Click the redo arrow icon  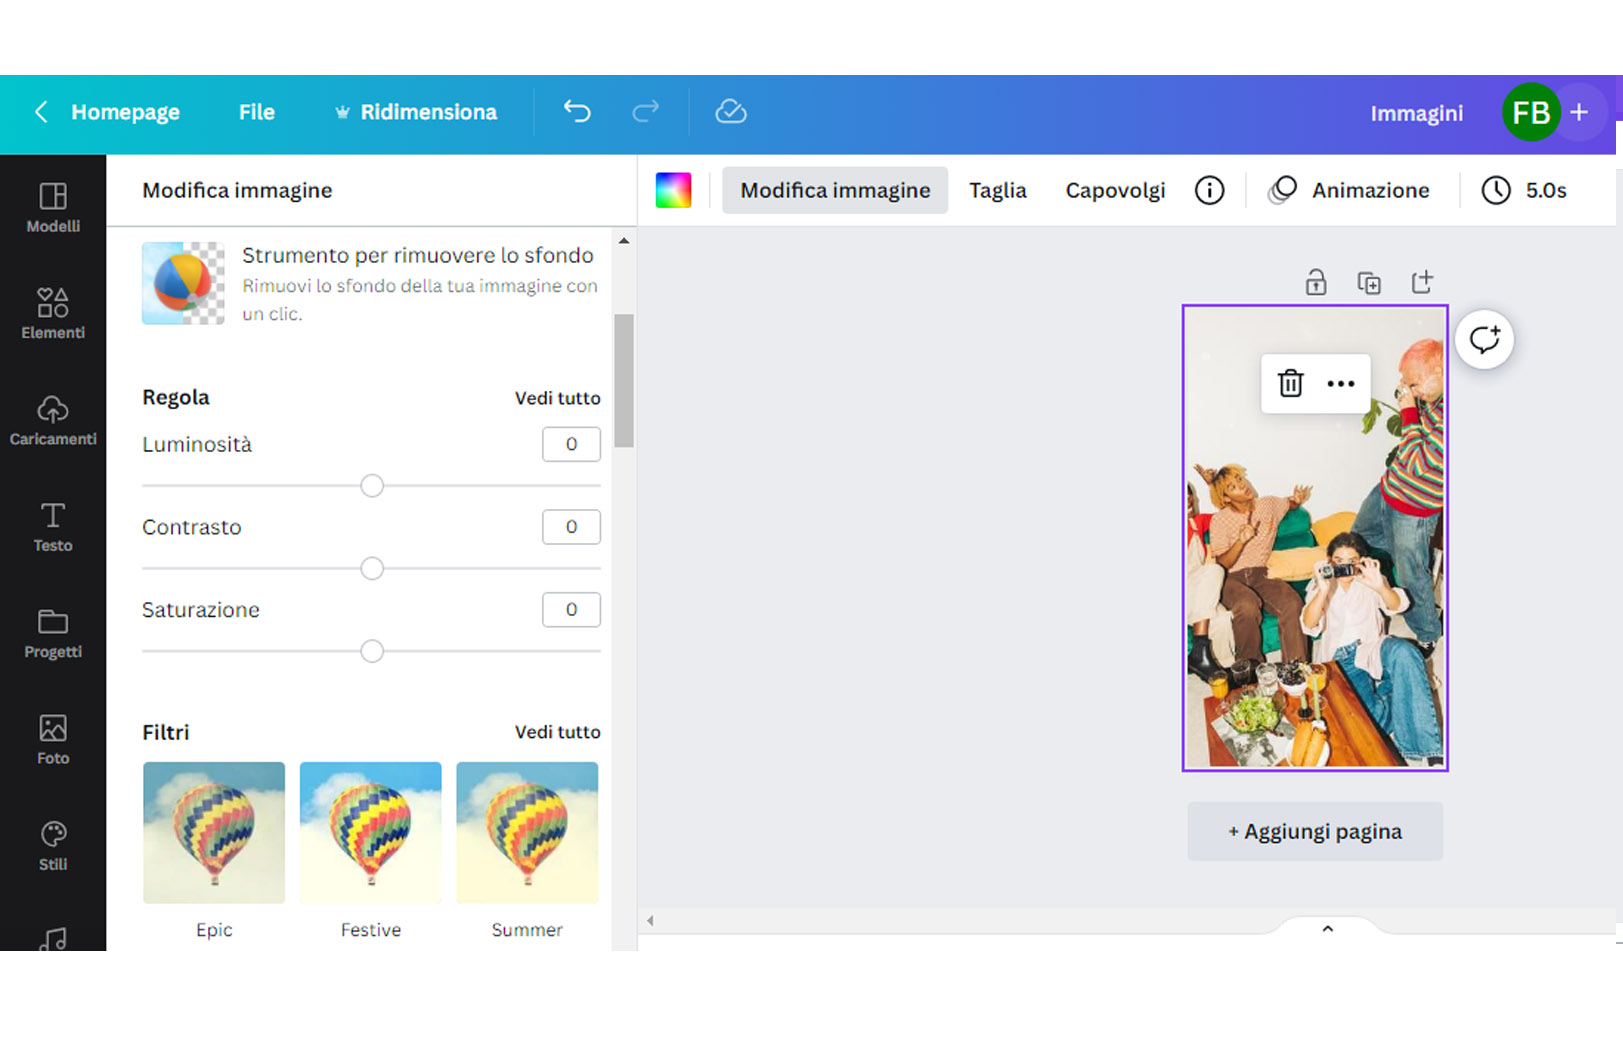[x=646, y=111]
